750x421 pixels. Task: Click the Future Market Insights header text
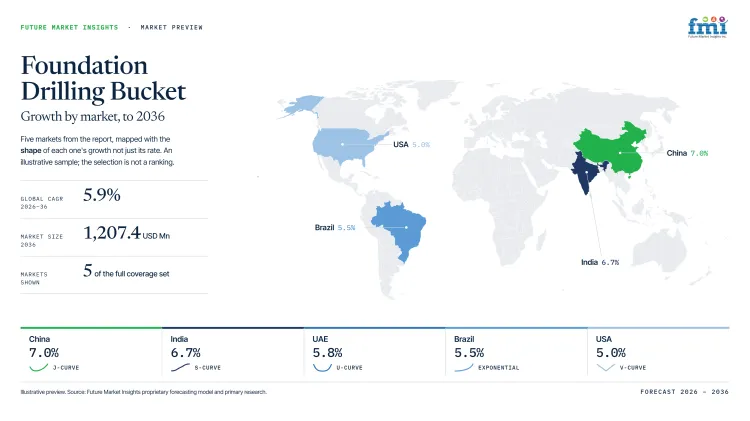69,28
